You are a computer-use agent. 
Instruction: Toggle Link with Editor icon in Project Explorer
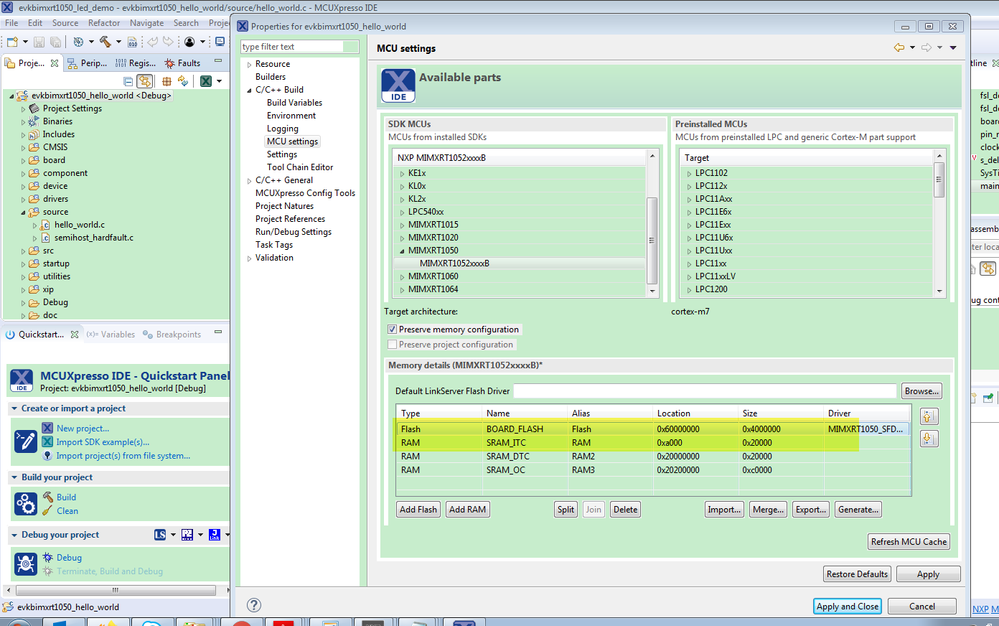click(145, 82)
